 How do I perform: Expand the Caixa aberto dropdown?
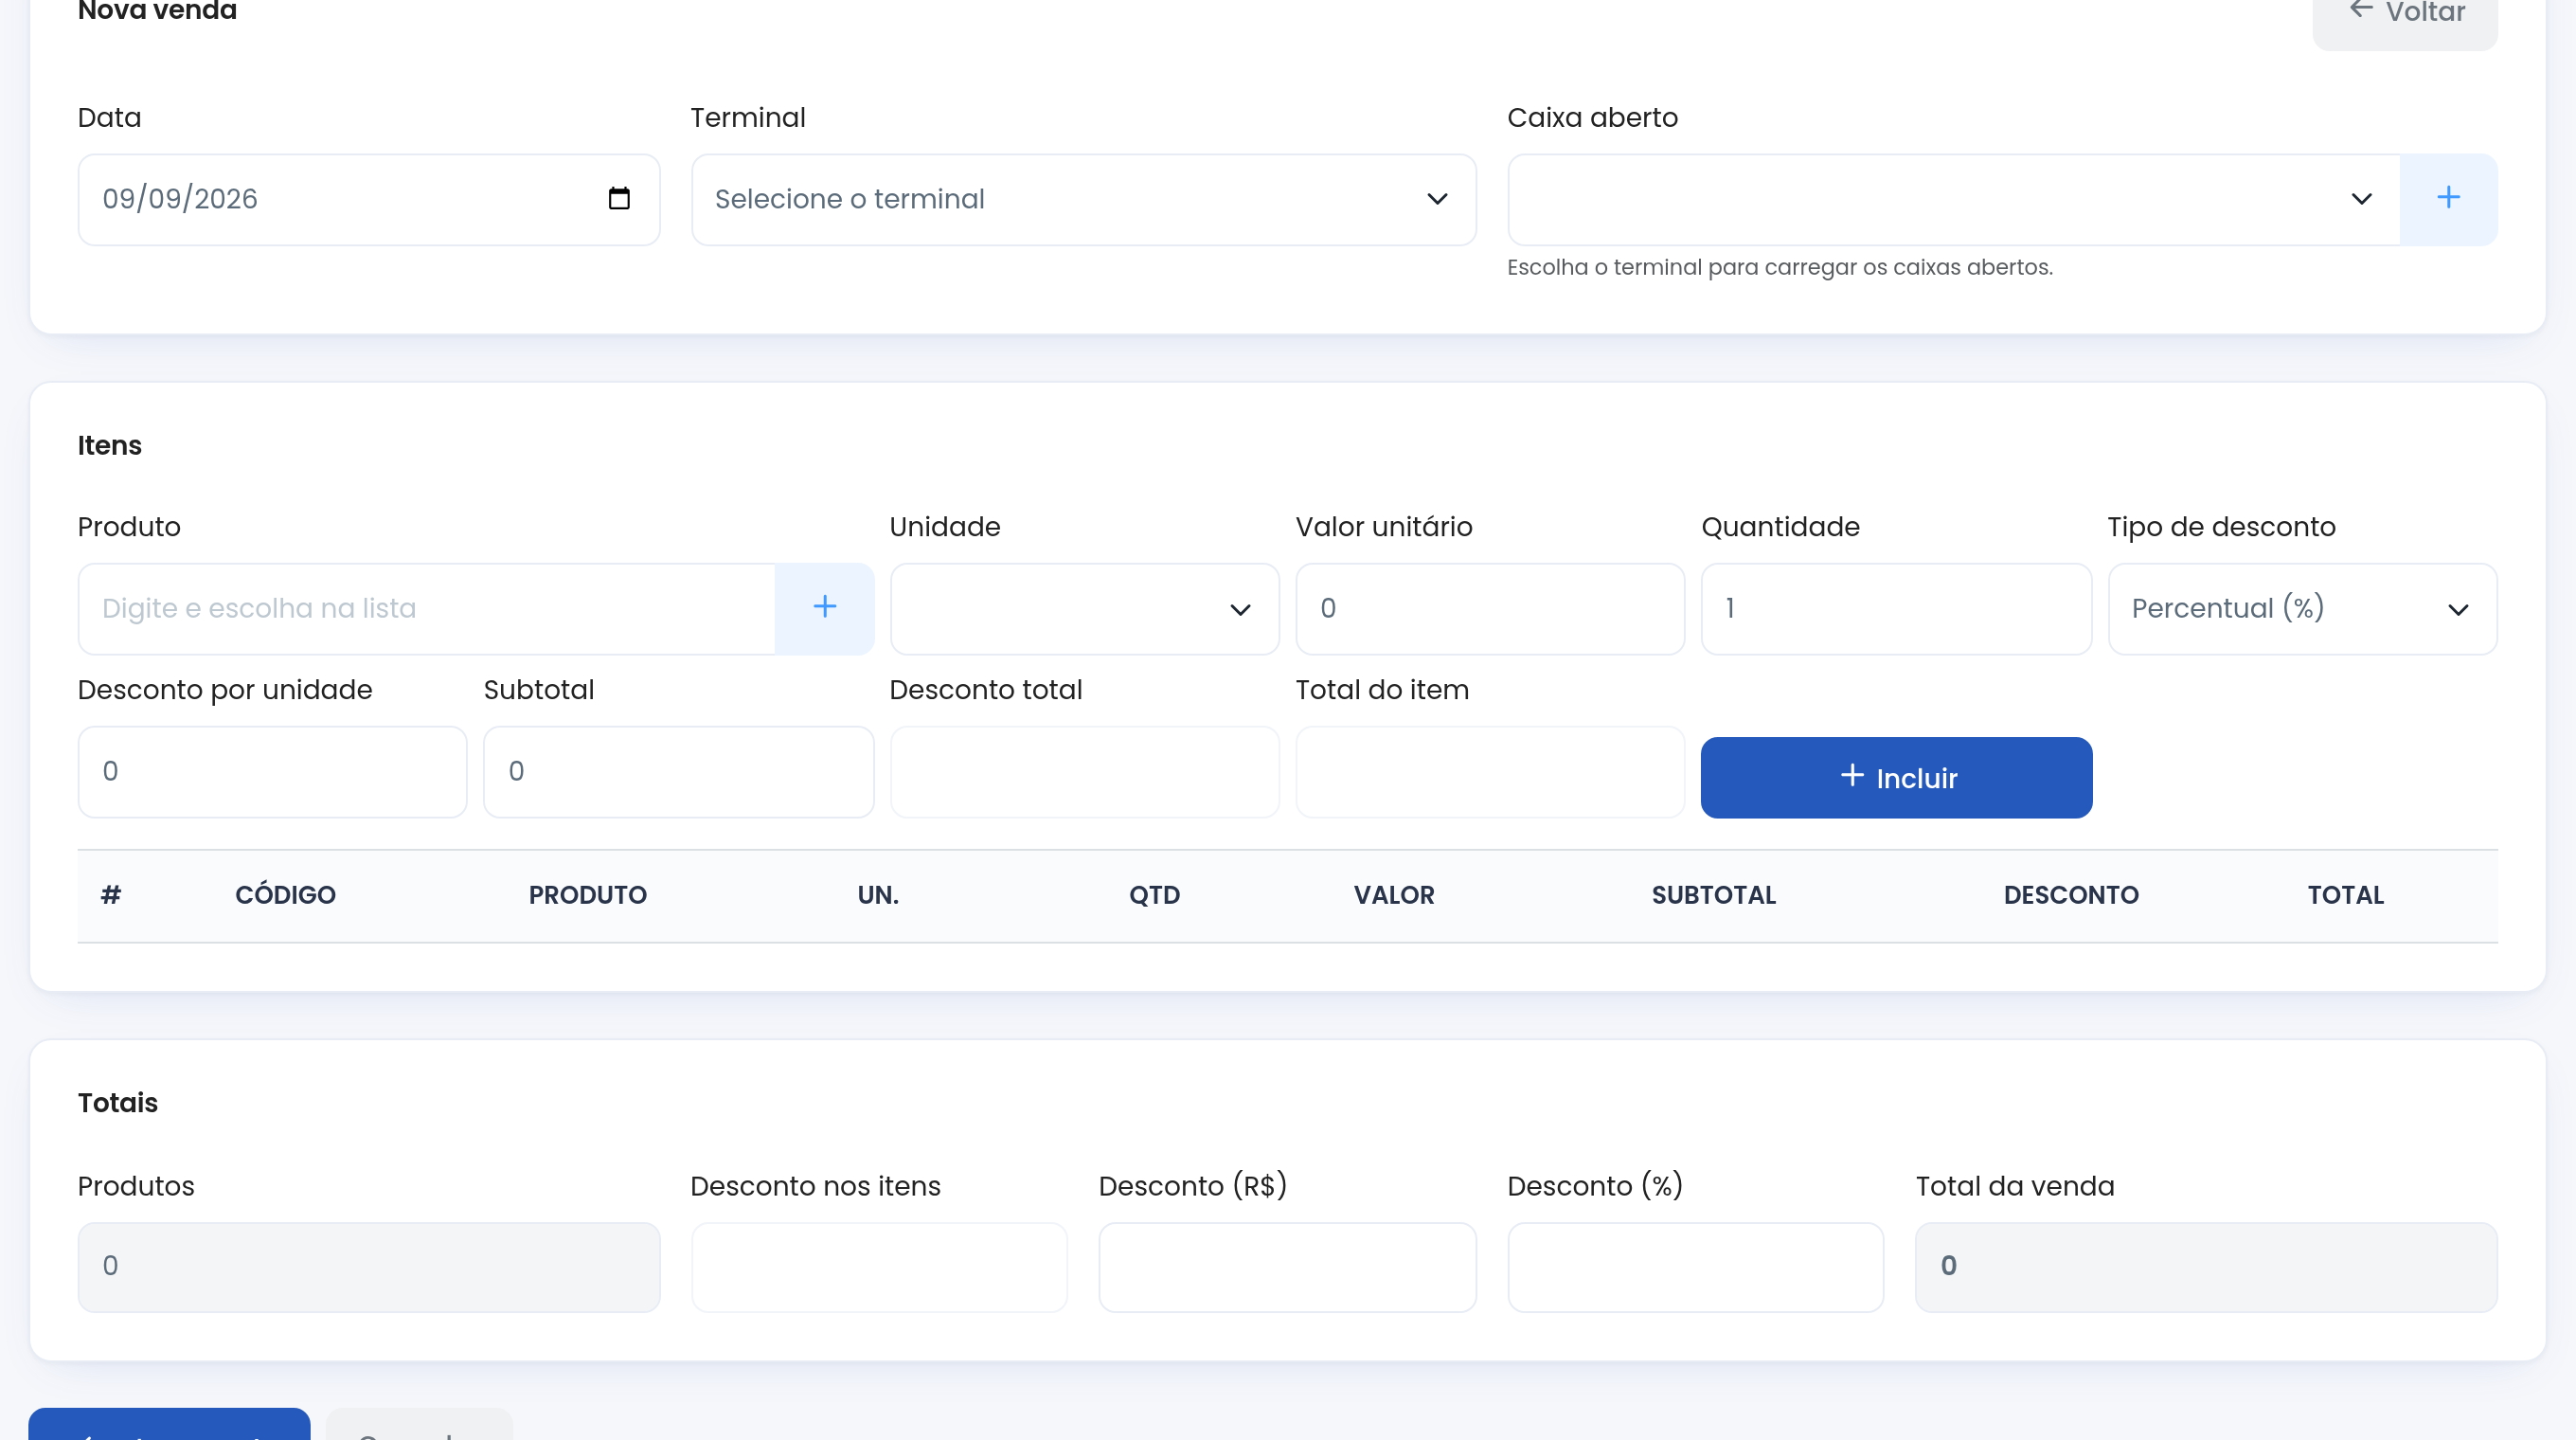tap(1954, 199)
